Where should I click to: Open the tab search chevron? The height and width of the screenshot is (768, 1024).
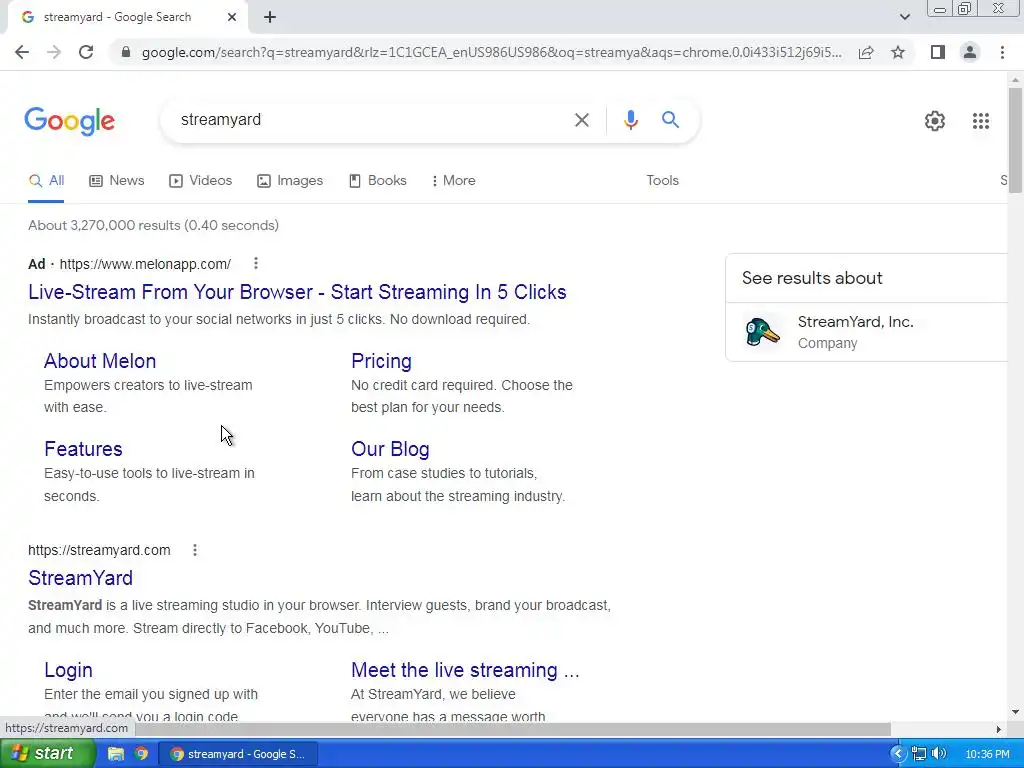904,17
